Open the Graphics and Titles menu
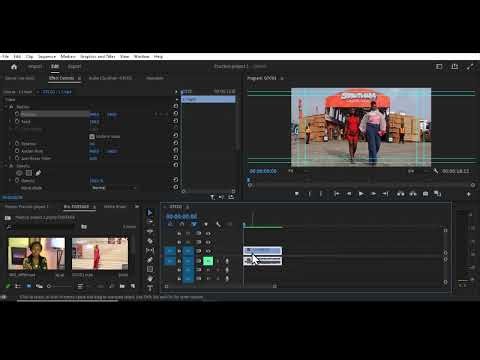Viewport: 480px width, 360px height. pos(98,57)
